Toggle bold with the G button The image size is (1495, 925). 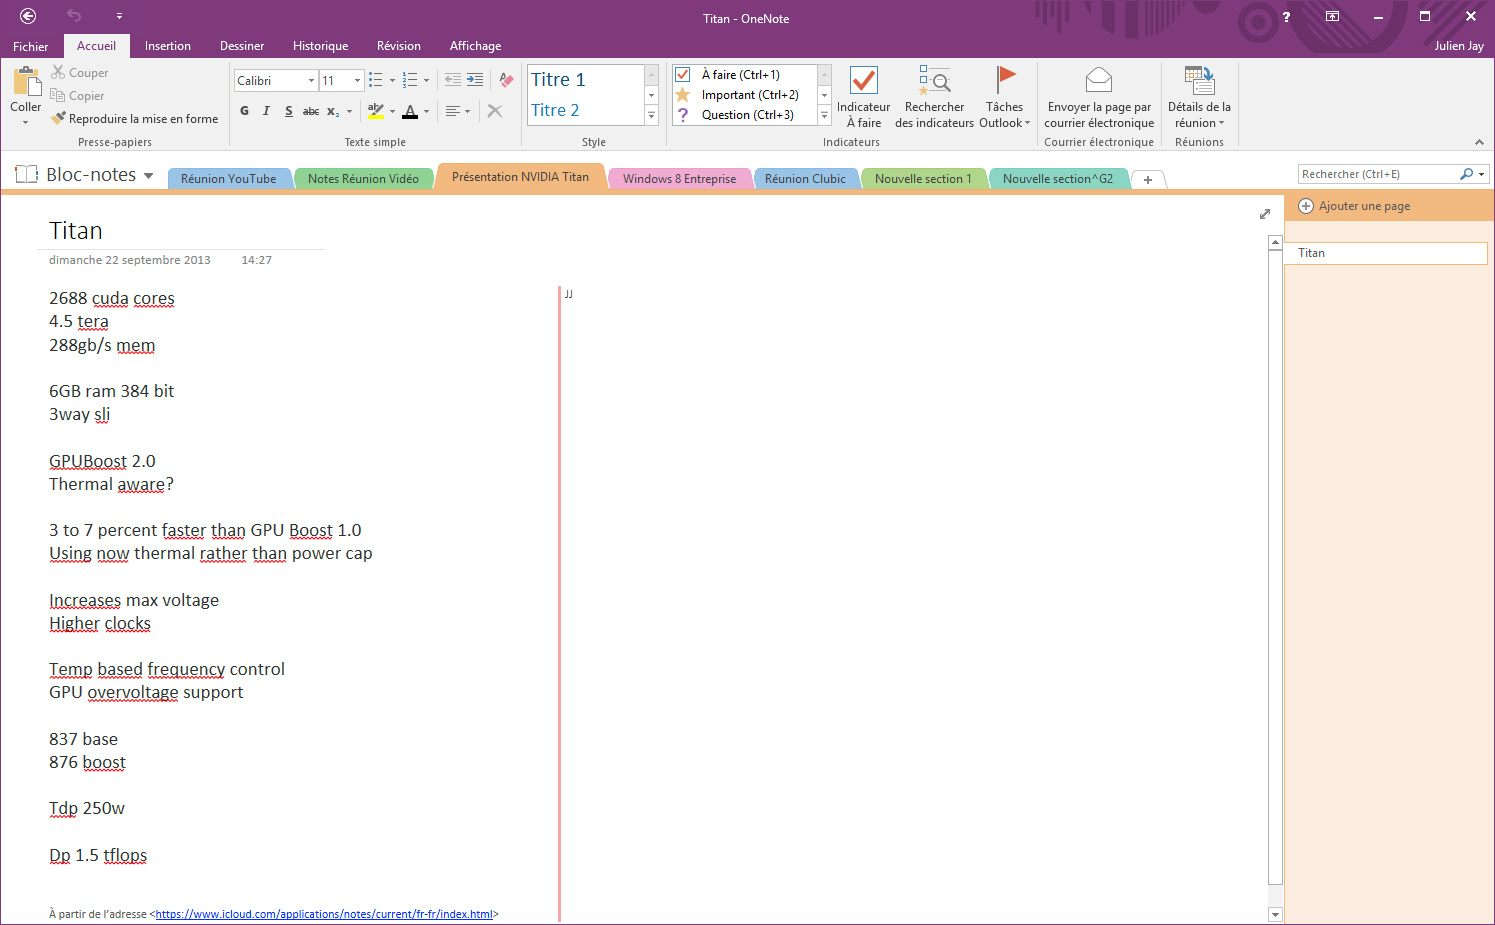(243, 111)
